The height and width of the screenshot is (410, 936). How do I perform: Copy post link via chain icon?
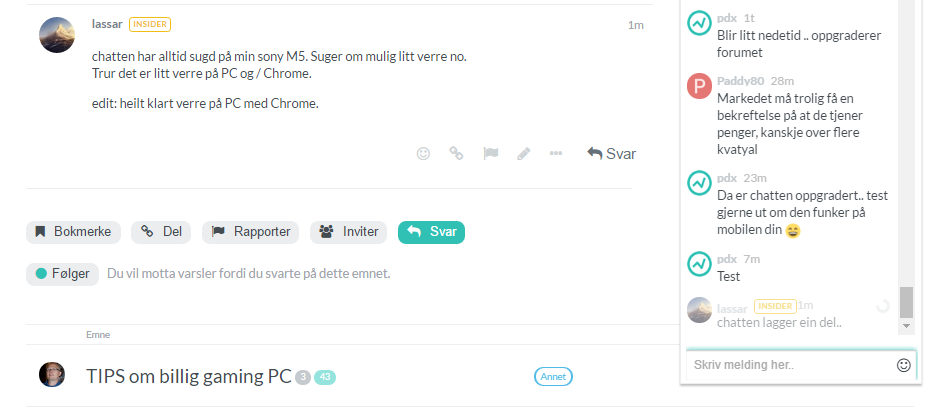[456, 154]
